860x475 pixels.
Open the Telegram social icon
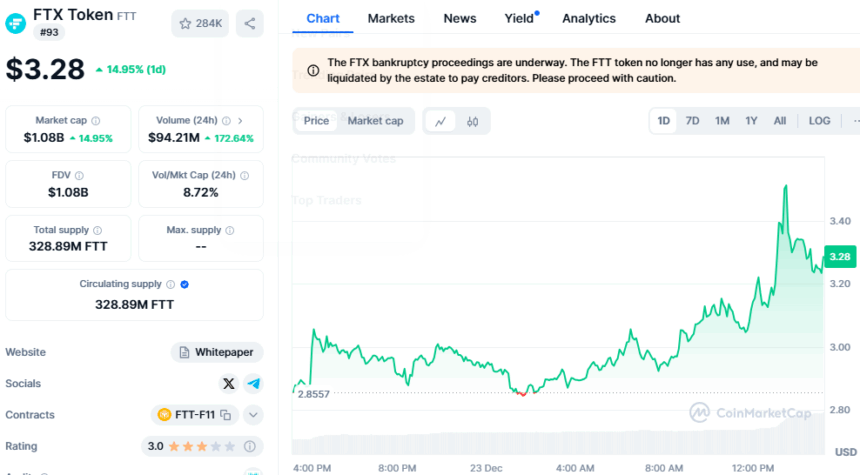254,383
